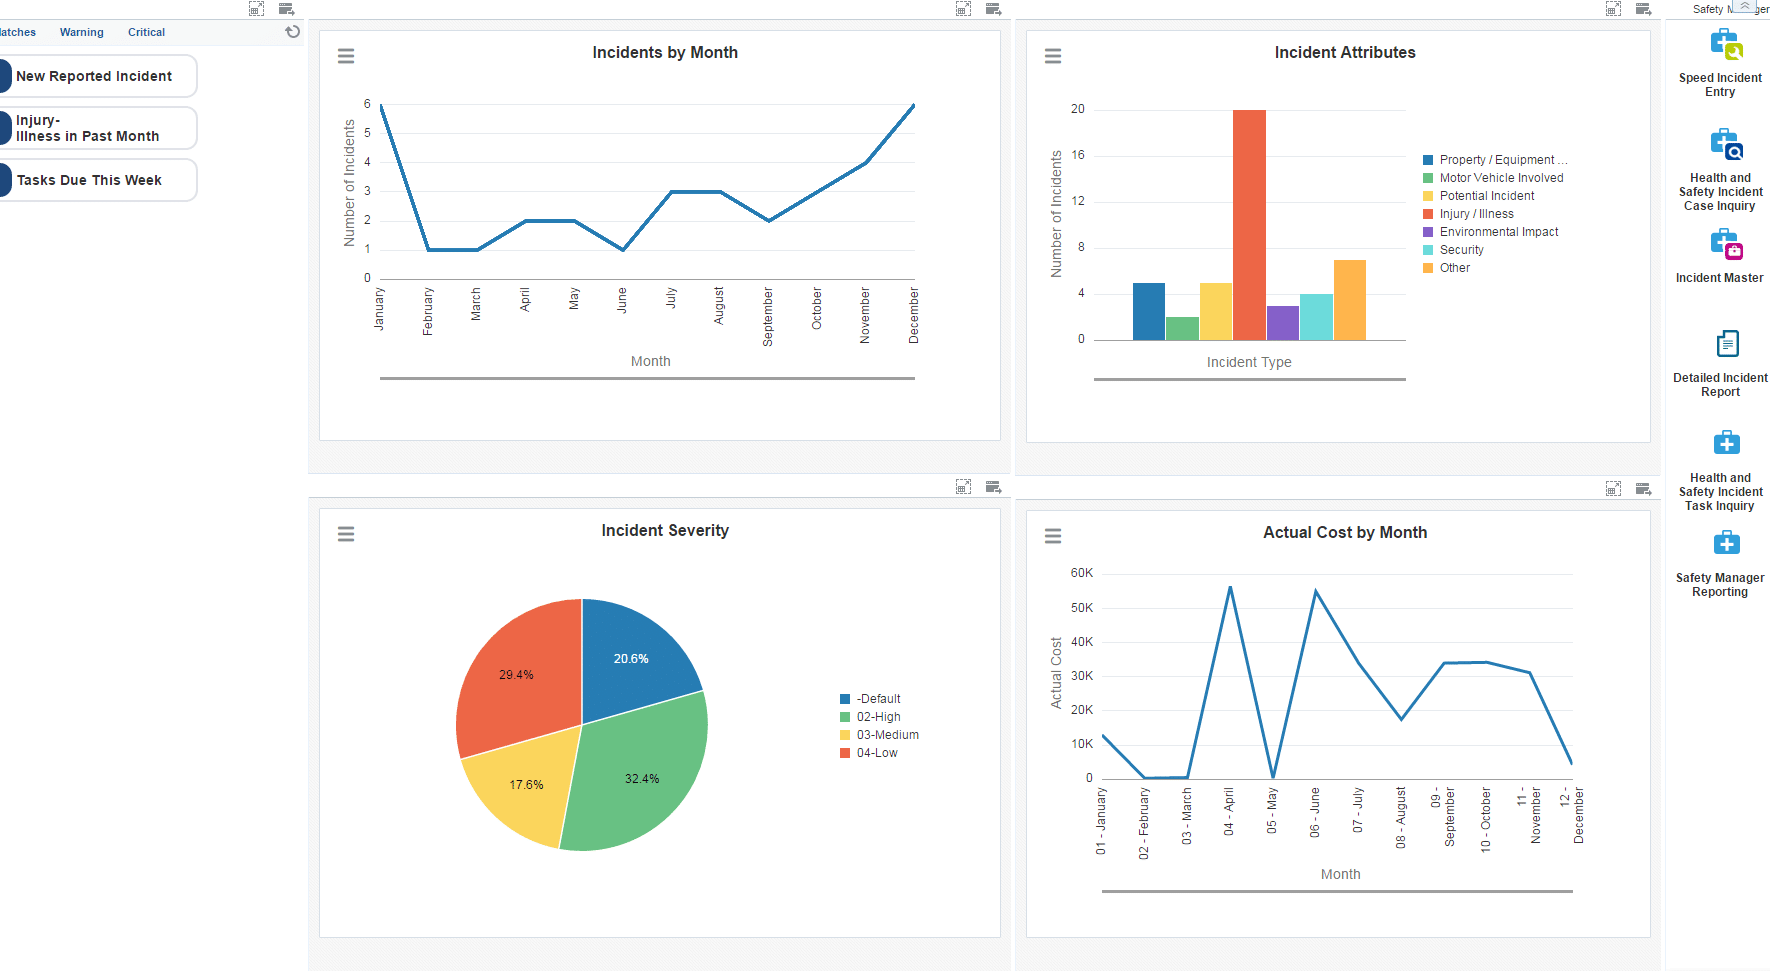
Task: Open Injury-Illness in Past Month watchlist
Action: click(98, 128)
